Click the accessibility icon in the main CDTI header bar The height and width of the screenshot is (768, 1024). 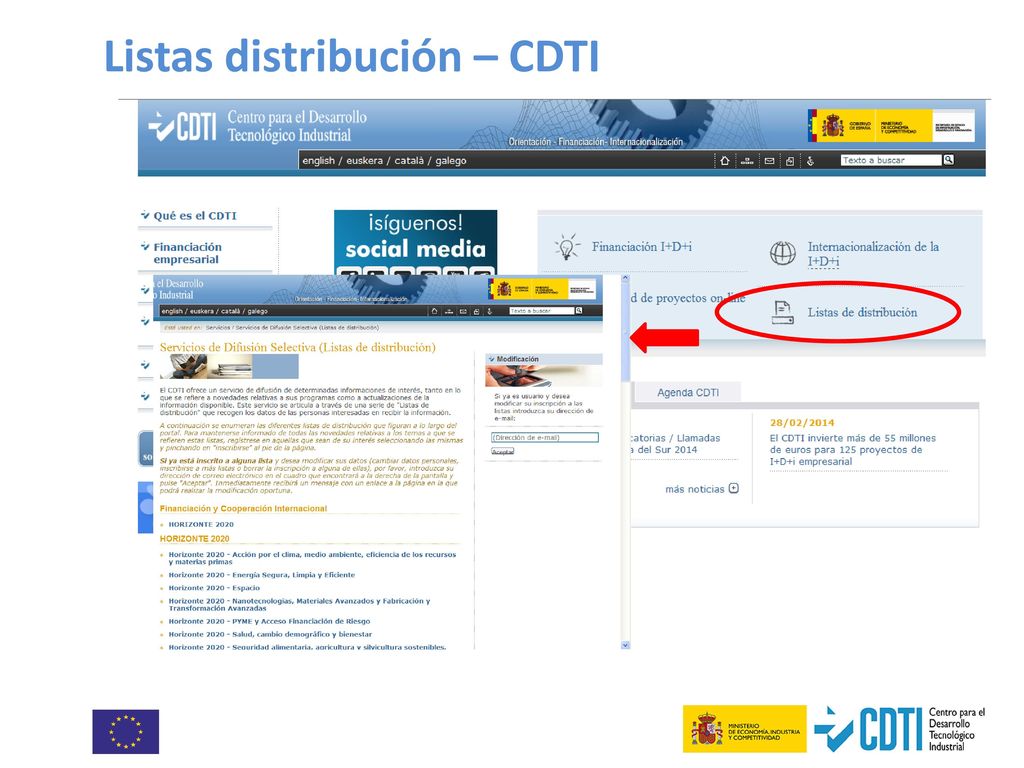tap(810, 161)
